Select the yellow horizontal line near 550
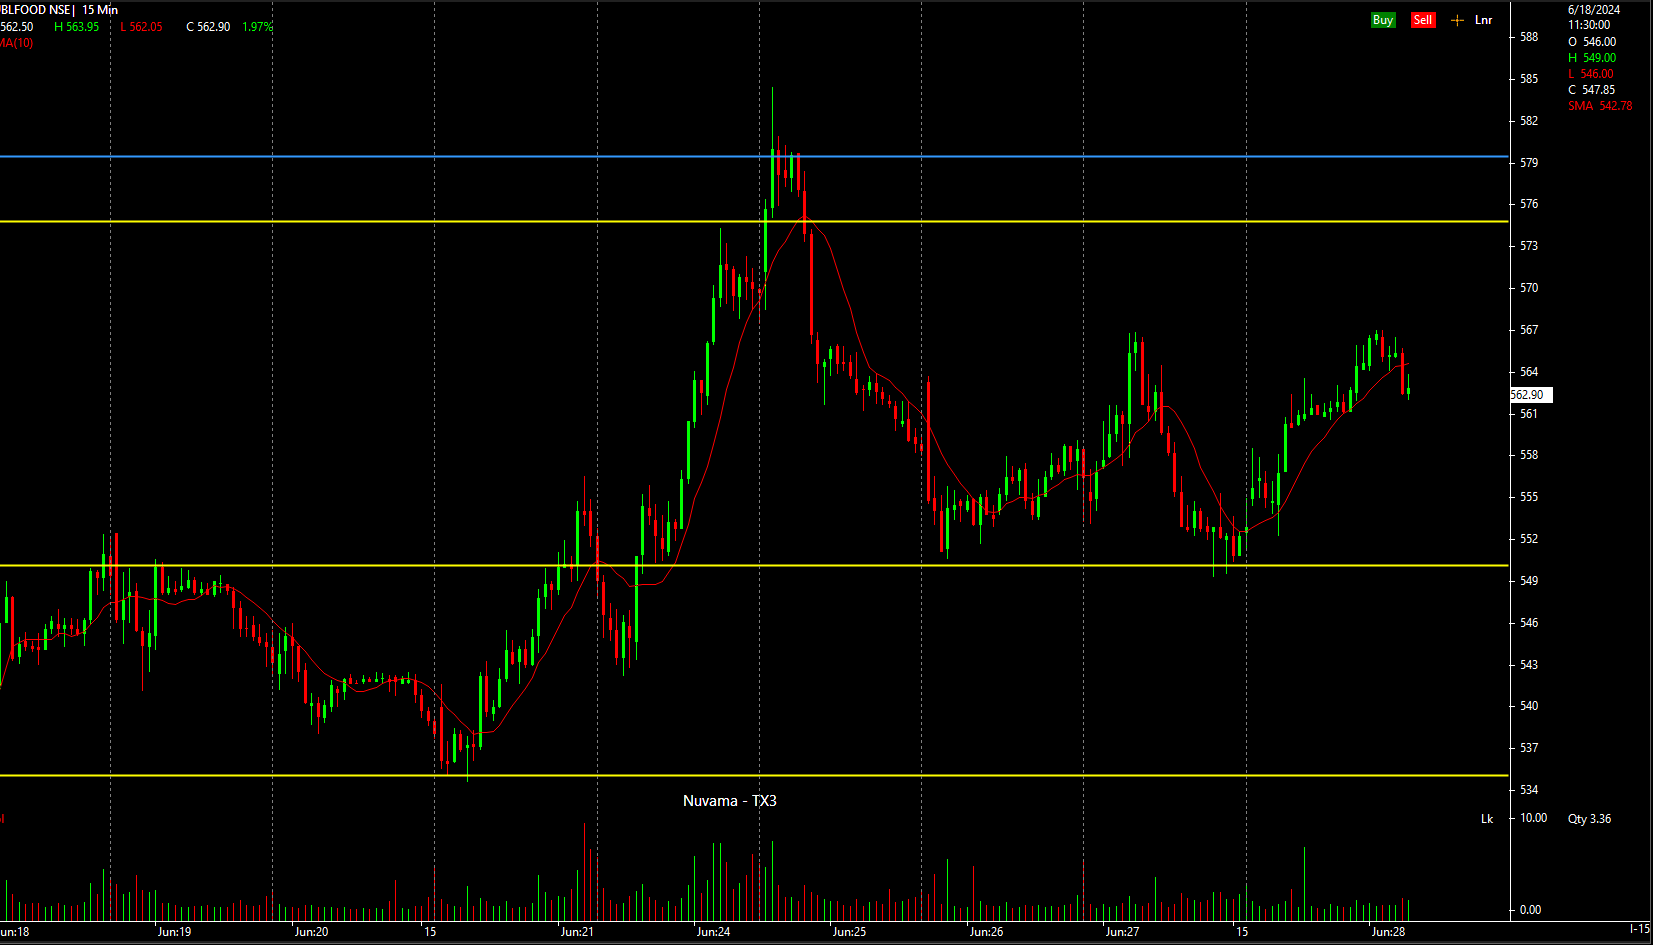Viewport: 1653px width, 945px height. point(754,565)
